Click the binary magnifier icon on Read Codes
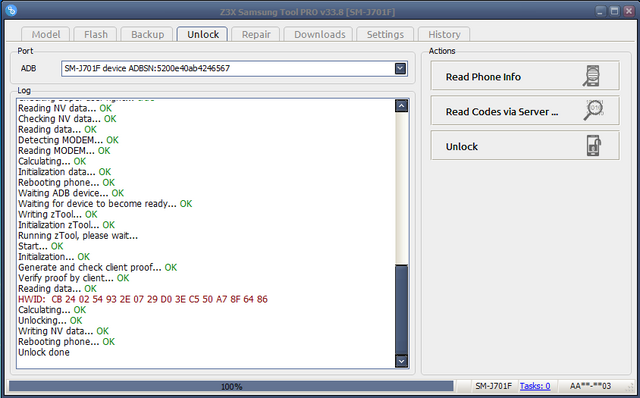 pos(593,110)
